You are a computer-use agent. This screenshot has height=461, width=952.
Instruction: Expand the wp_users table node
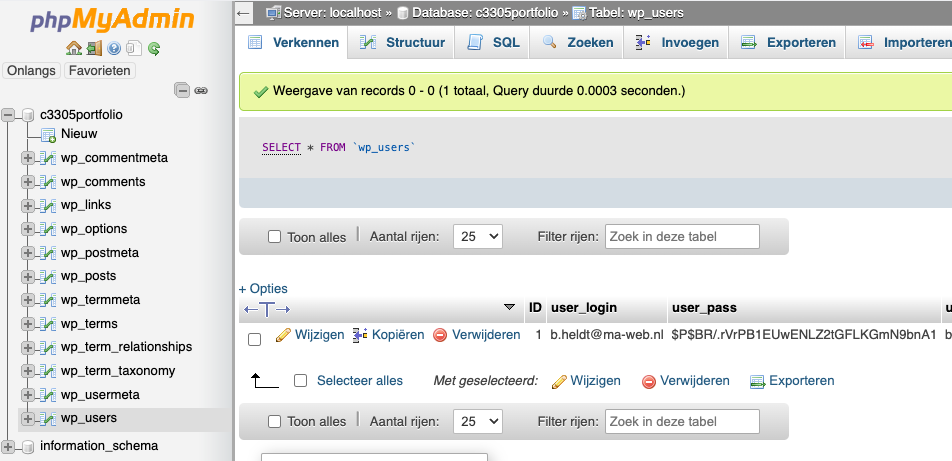point(27,418)
